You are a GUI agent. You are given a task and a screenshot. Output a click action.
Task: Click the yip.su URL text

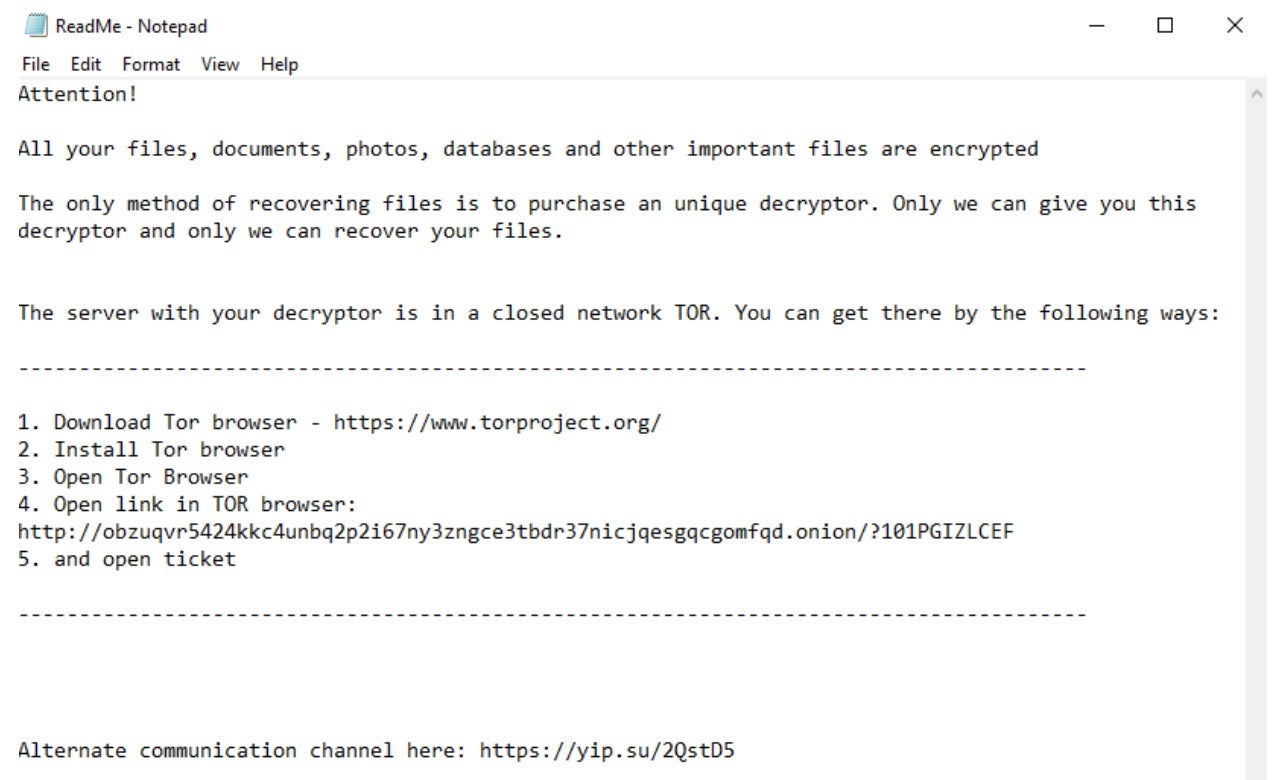click(607, 750)
